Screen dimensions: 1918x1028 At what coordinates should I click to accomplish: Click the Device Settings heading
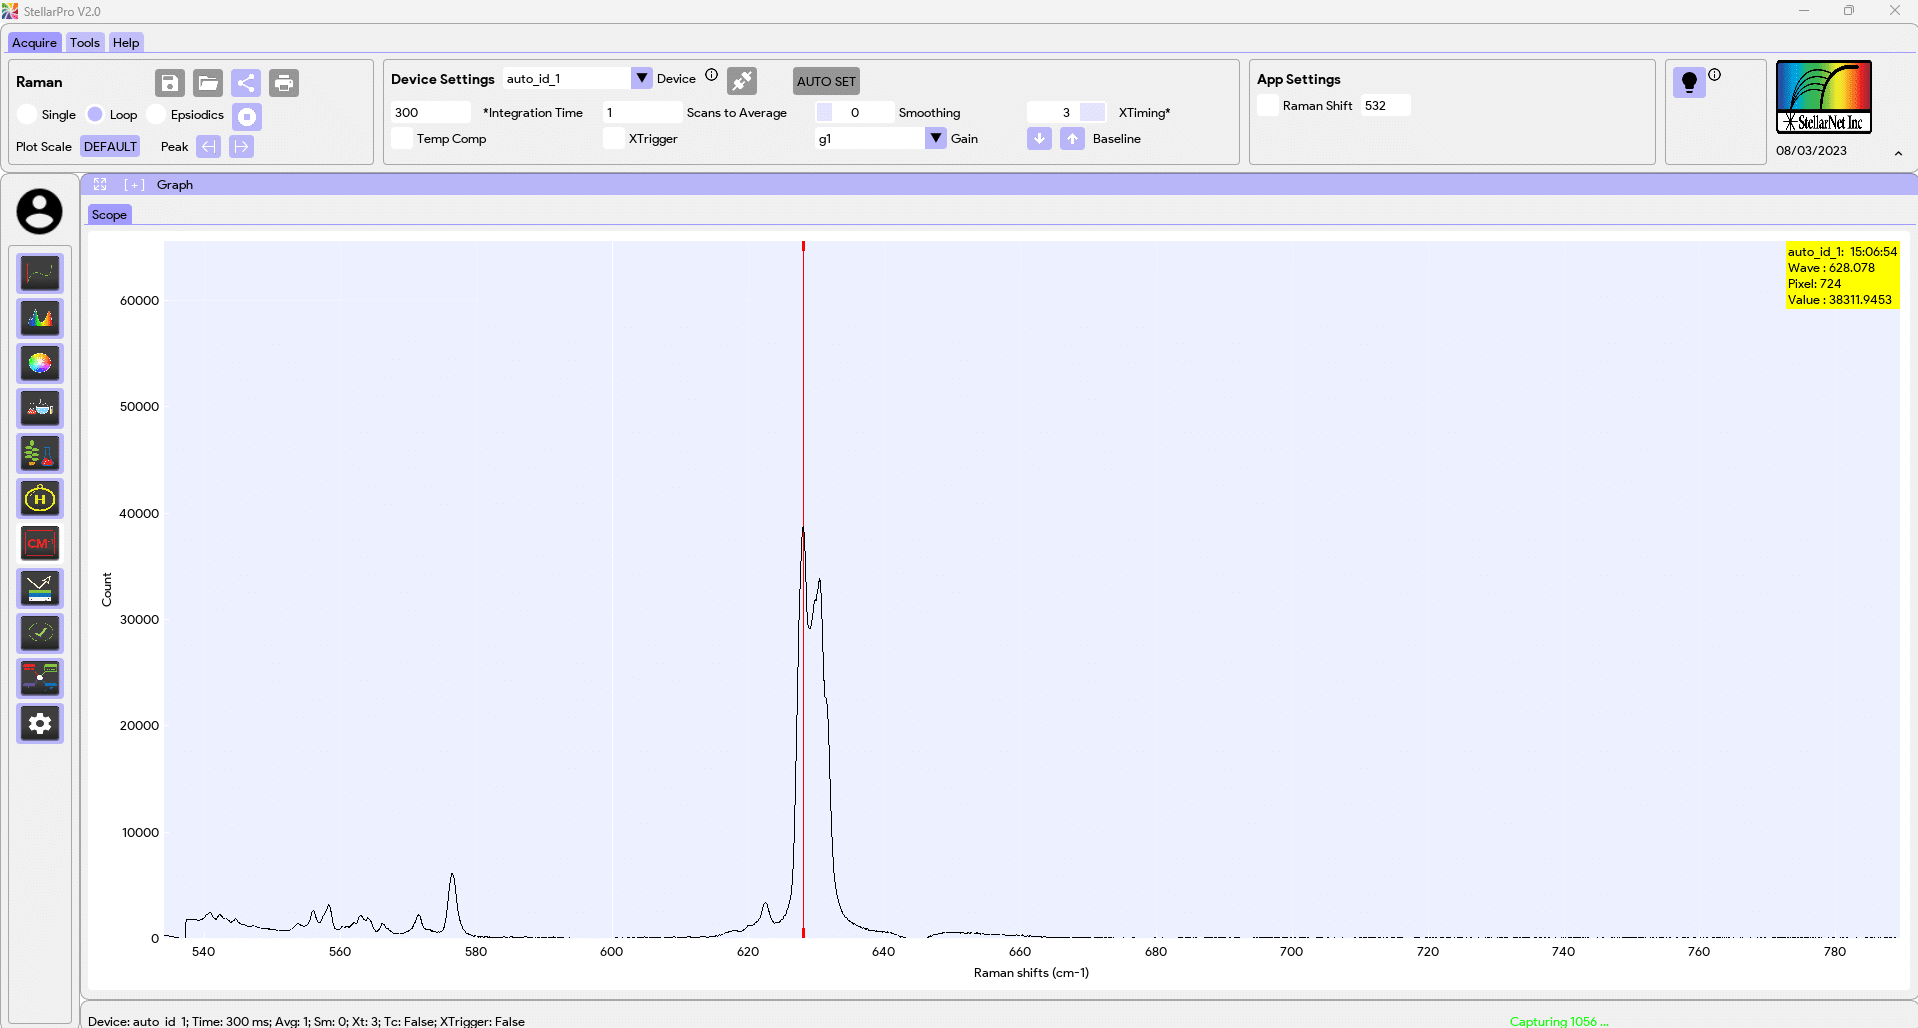pyautogui.click(x=443, y=79)
